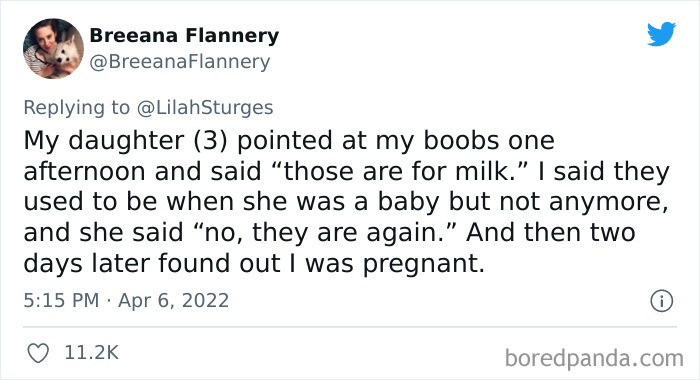
Task: Open the @BreeanaFlannery handle
Action: [x=179, y=62]
